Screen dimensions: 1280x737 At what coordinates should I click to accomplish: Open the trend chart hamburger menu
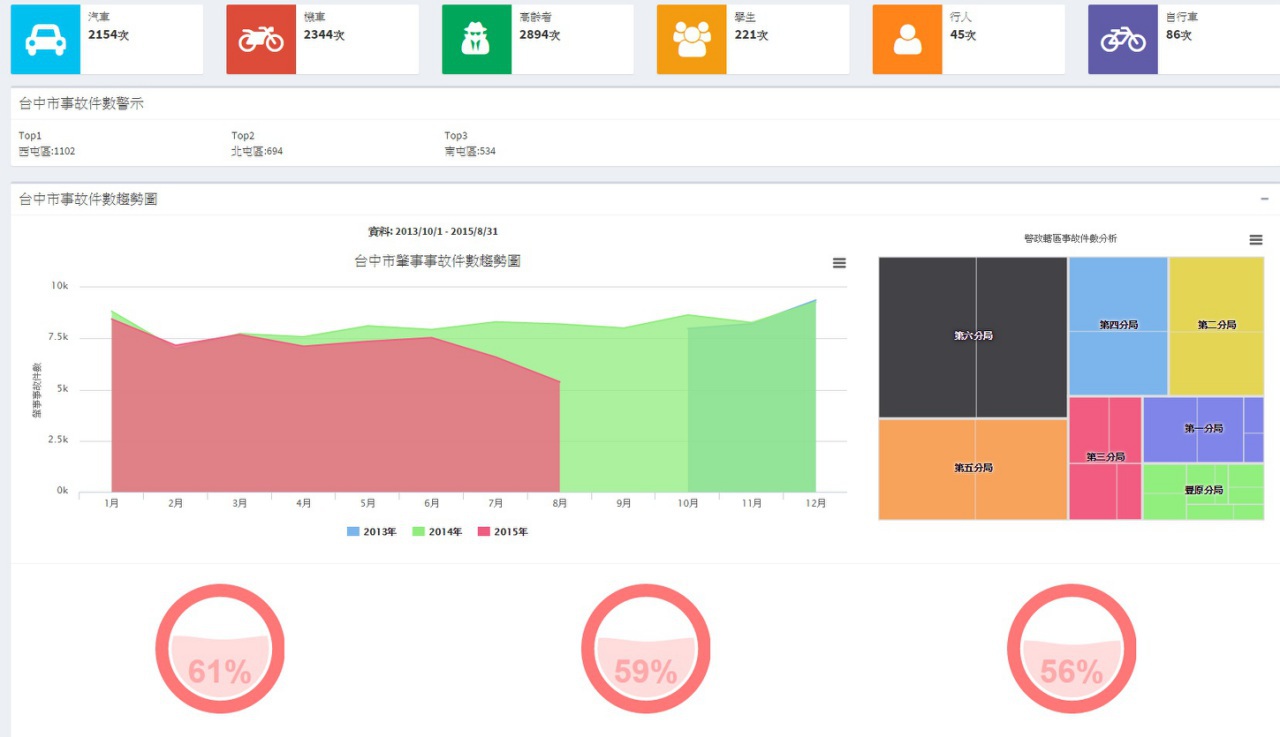pyautogui.click(x=839, y=263)
